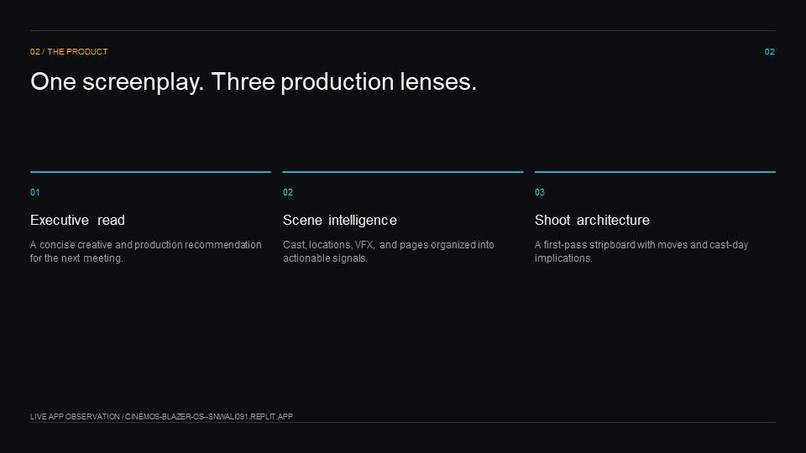This screenshot has width=806, height=453.
Task: Click the description beginning 'Cast, locations, VFX'
Action: pos(389,251)
